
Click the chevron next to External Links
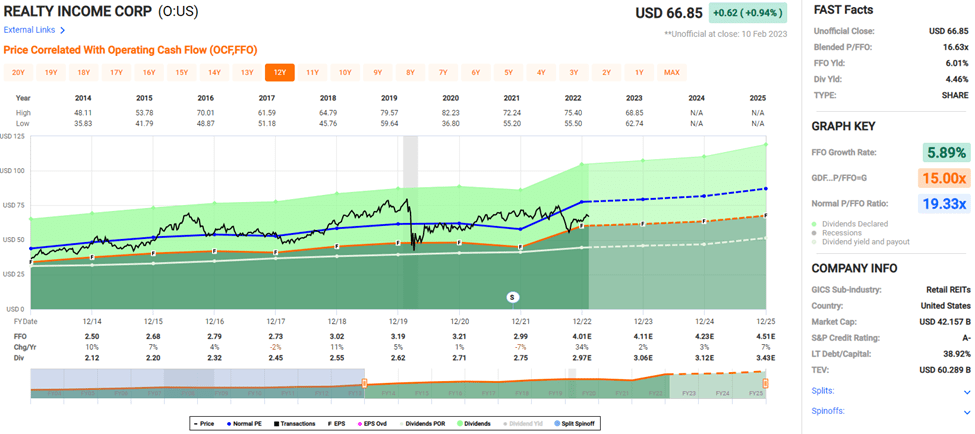click(63, 30)
